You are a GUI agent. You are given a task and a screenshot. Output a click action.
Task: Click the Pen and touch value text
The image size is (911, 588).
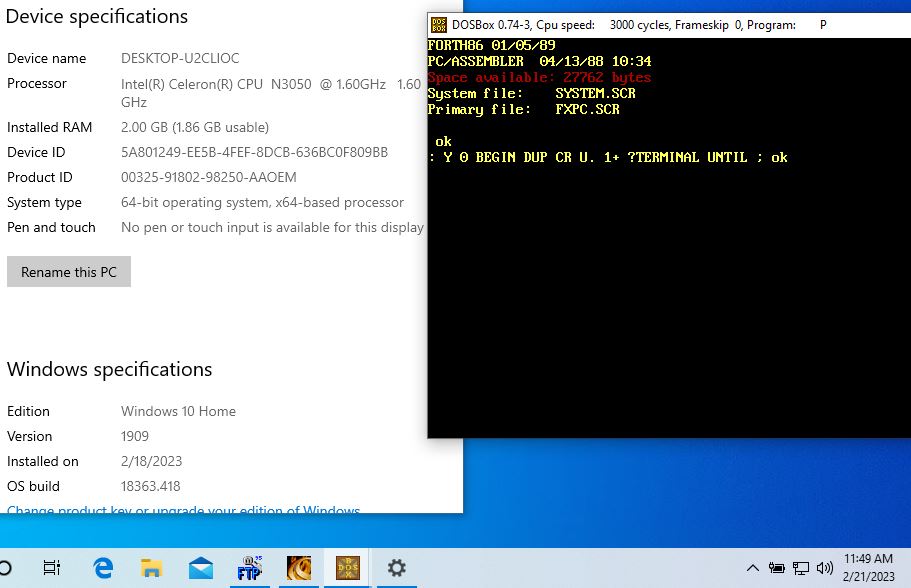[272, 228]
